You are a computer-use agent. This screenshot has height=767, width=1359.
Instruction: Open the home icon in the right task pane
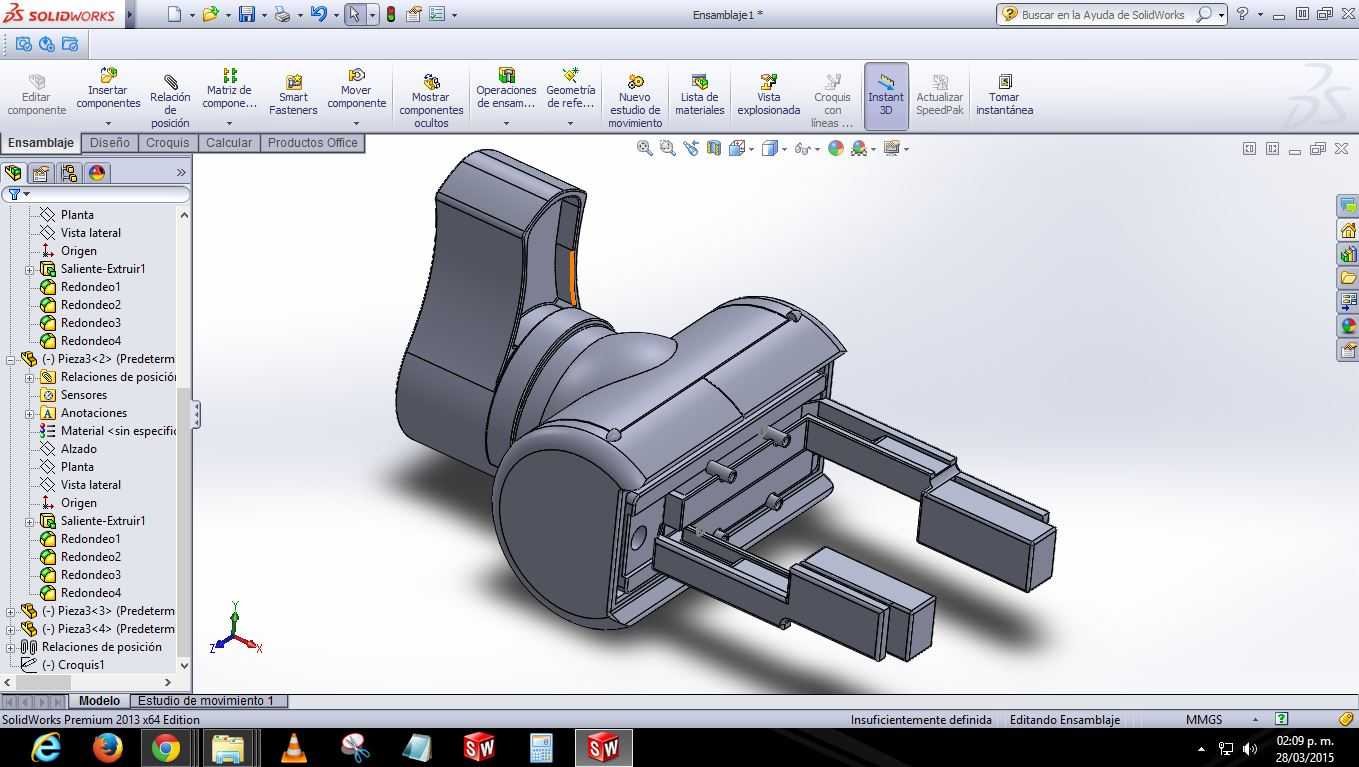coord(1348,230)
